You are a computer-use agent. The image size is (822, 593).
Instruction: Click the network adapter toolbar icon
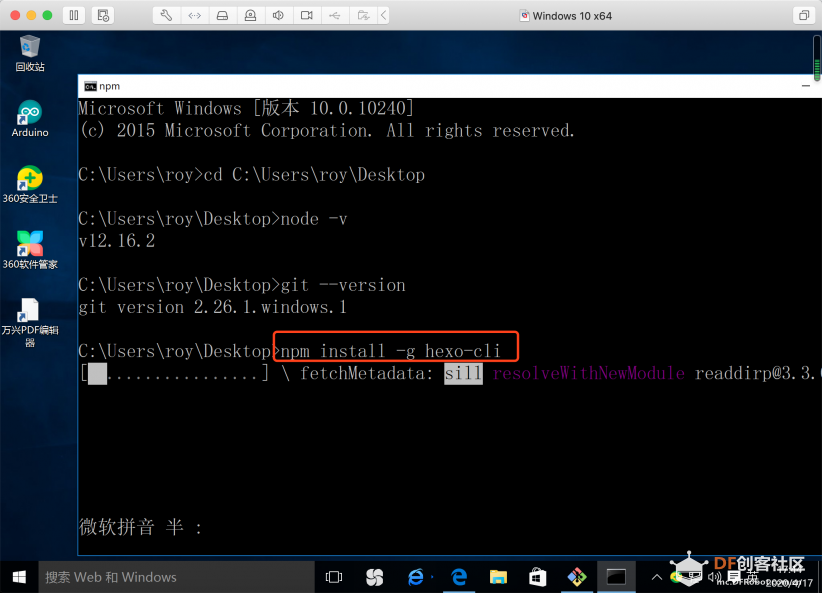pos(194,15)
